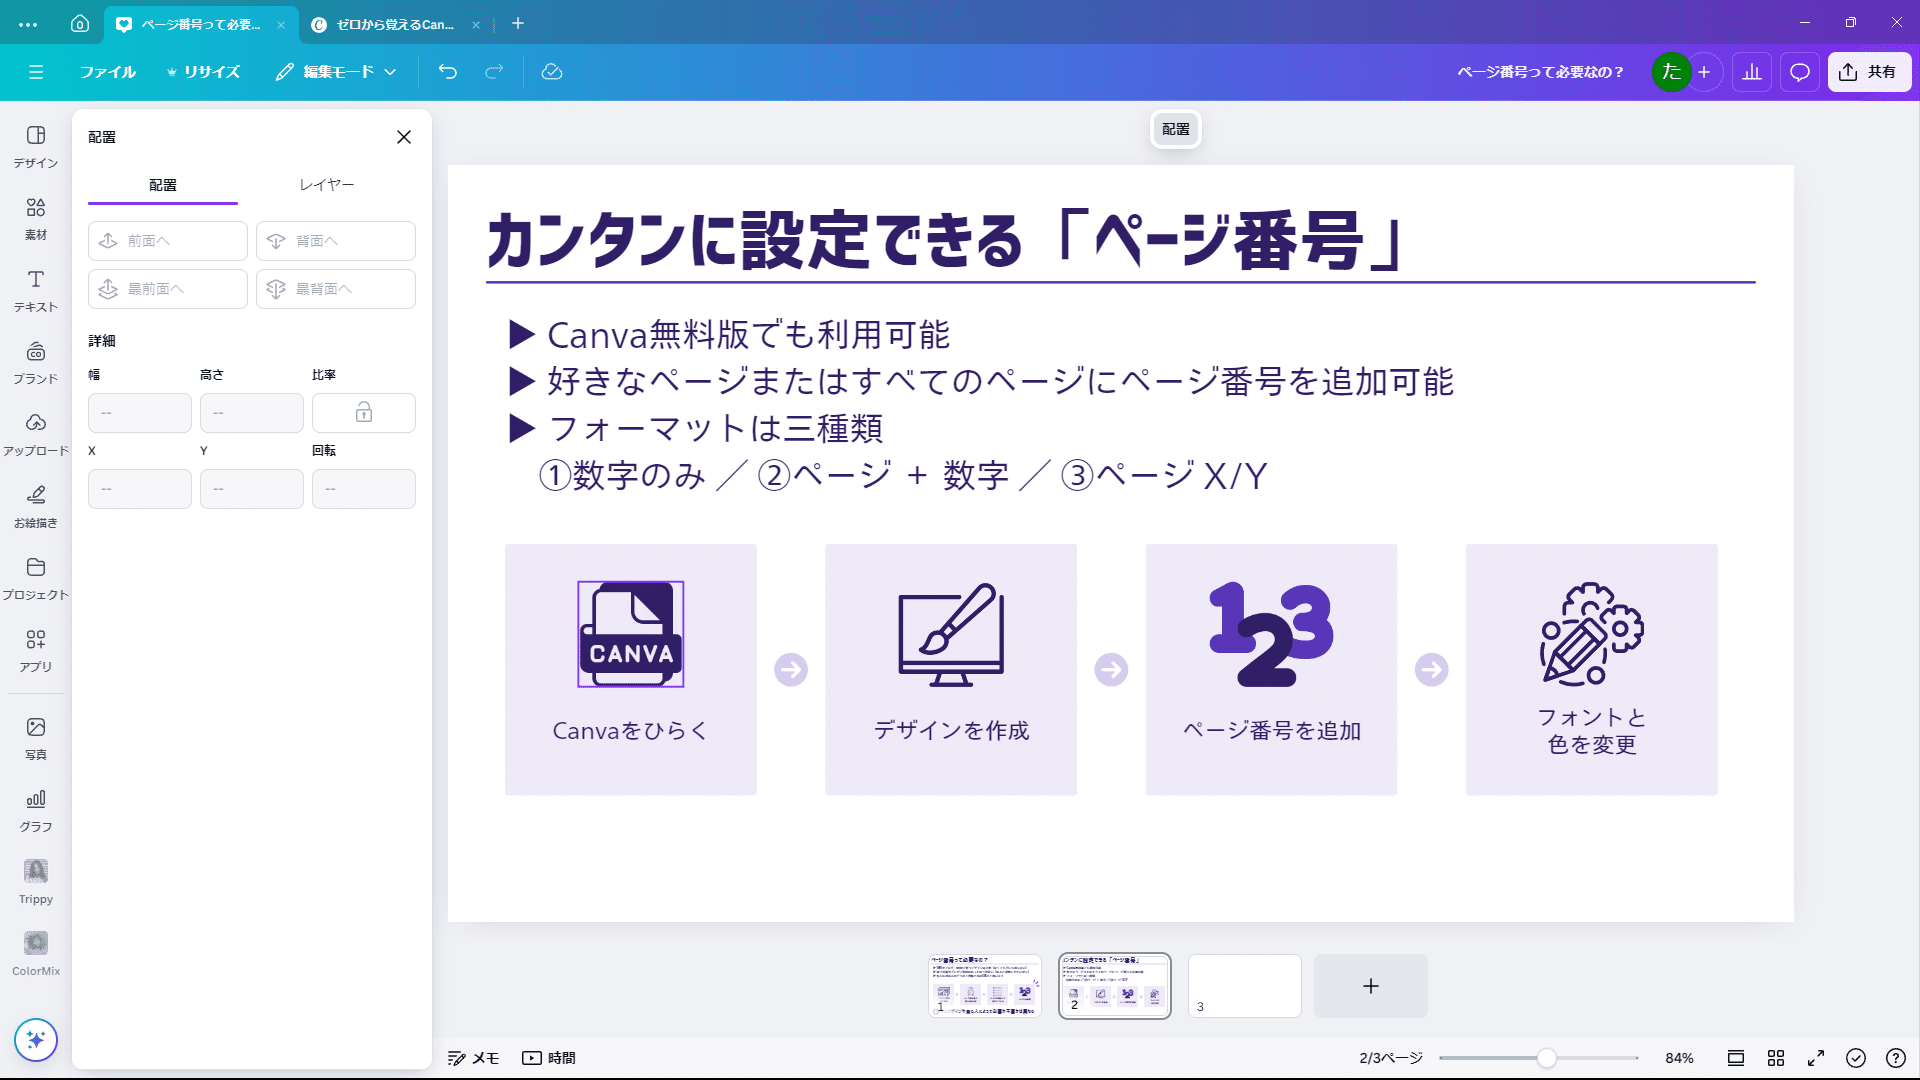
Task: Open the プロジェクト sidebar panel
Action: pos(36,578)
